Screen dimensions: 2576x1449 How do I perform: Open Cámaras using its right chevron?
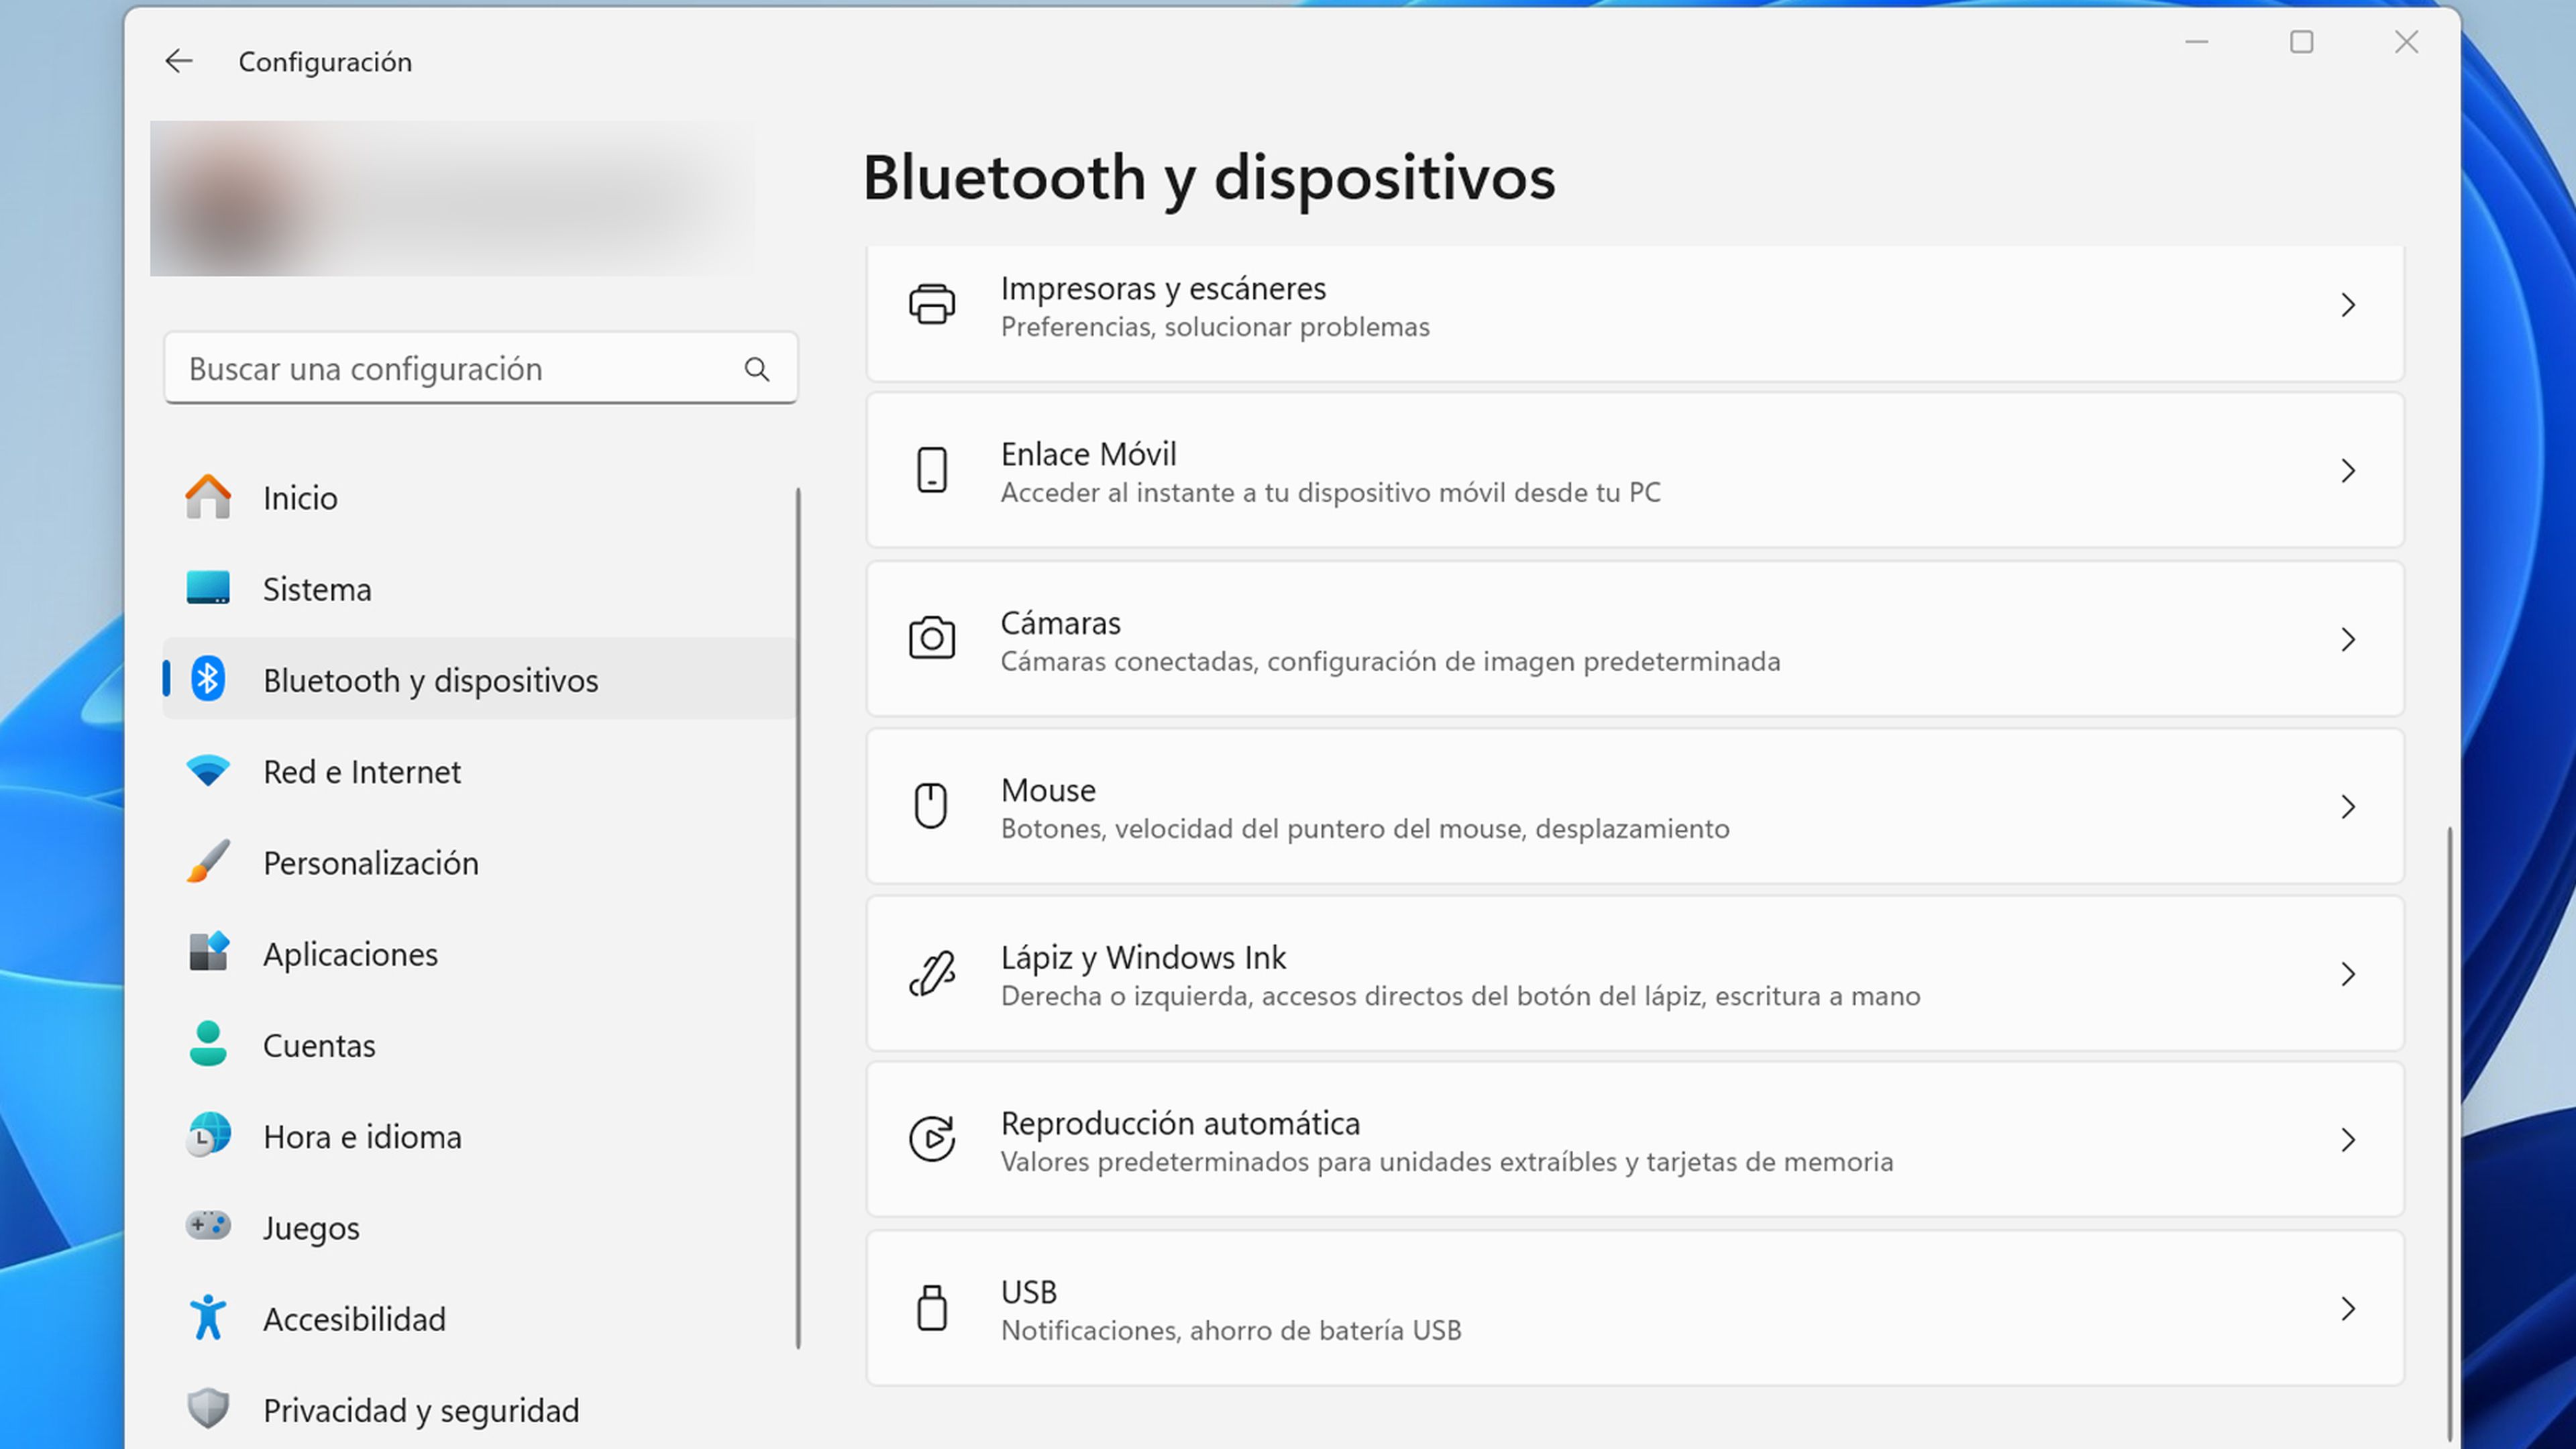pyautogui.click(x=2348, y=639)
